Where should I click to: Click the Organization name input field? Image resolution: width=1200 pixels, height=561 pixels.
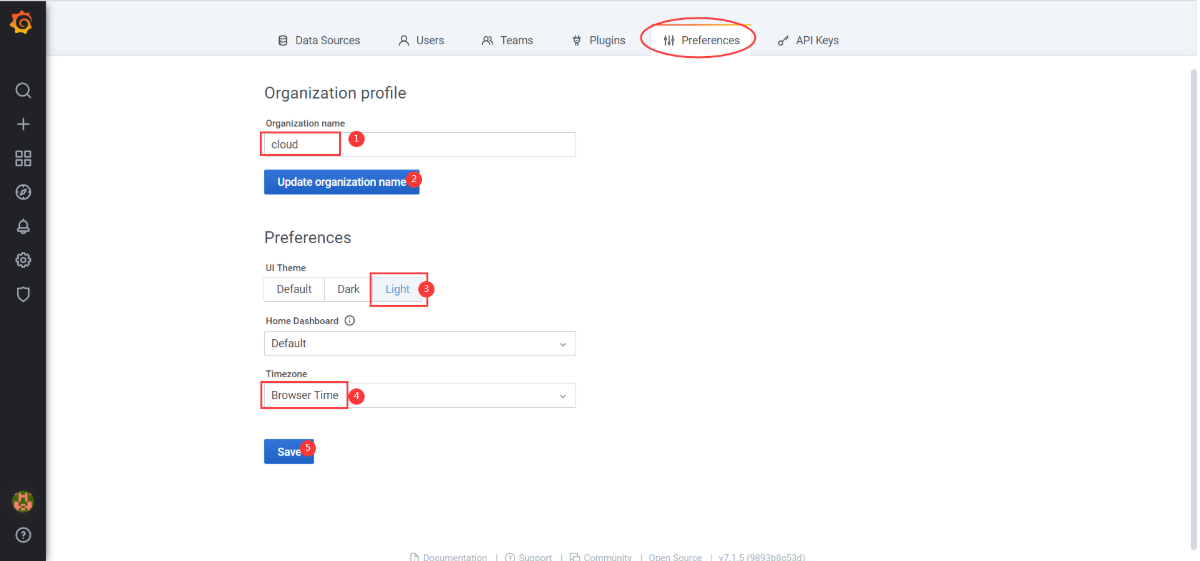pos(420,144)
